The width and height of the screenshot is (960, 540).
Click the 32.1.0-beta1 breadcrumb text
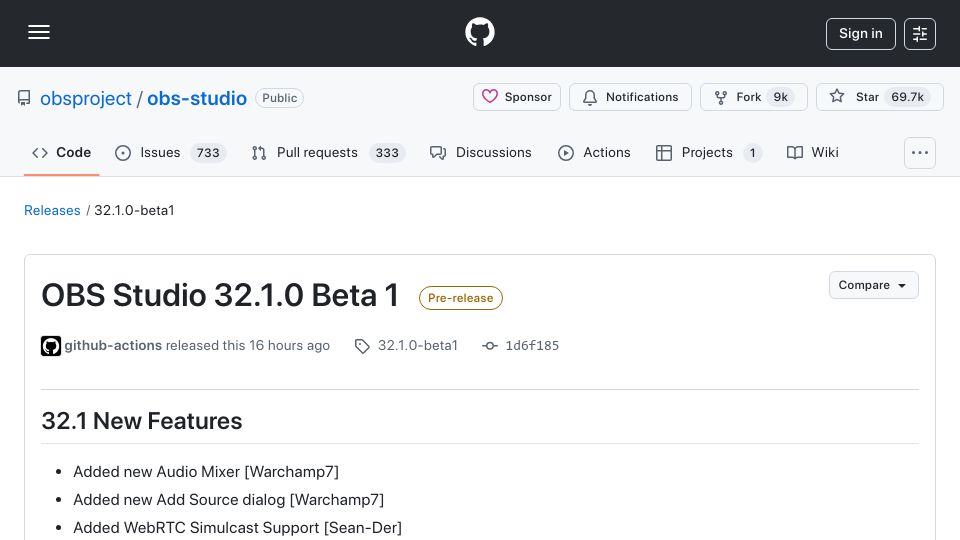tap(134, 210)
